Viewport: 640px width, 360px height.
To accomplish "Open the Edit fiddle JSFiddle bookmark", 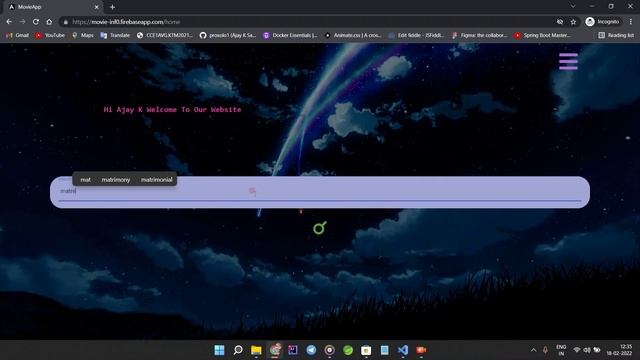I will (416, 36).
